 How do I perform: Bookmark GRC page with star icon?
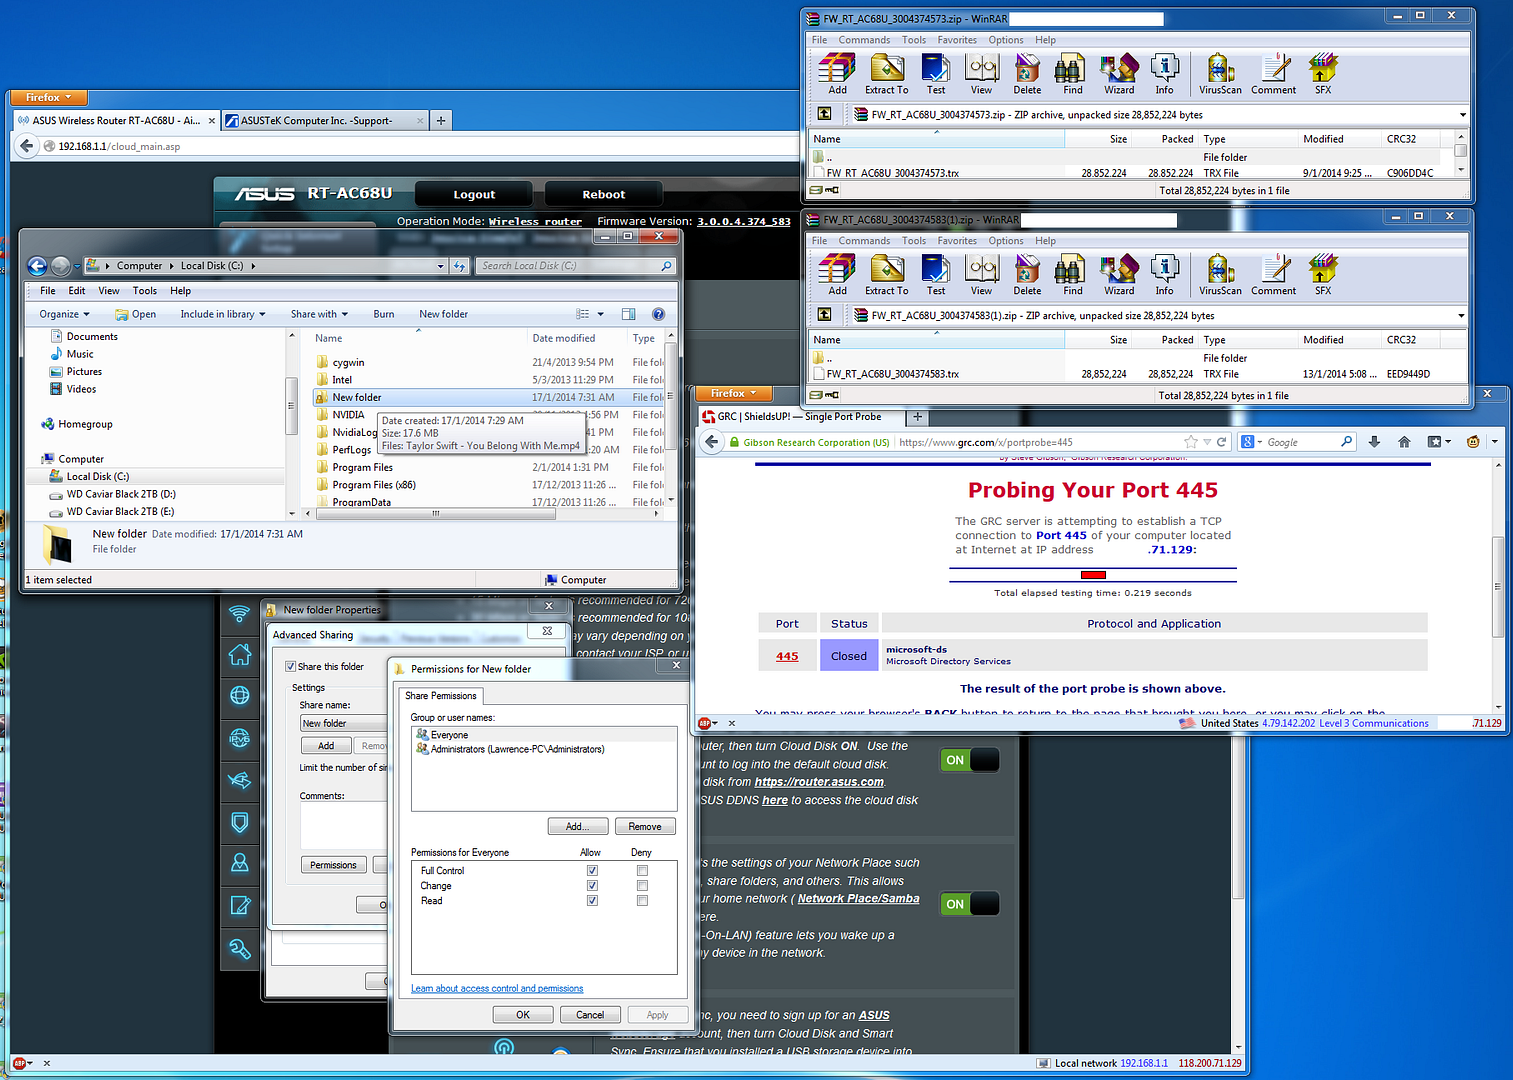(1190, 442)
